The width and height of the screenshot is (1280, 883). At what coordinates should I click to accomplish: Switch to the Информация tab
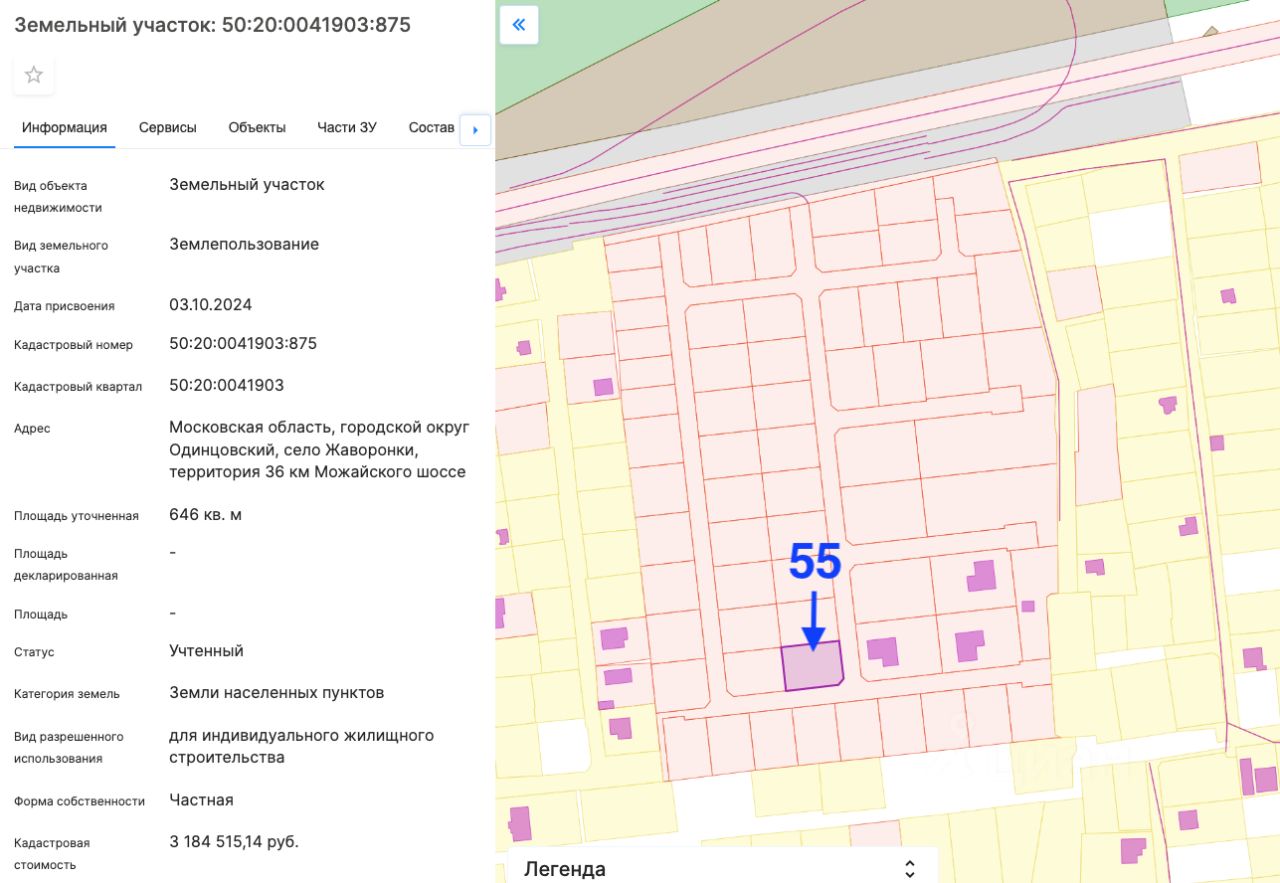65,127
